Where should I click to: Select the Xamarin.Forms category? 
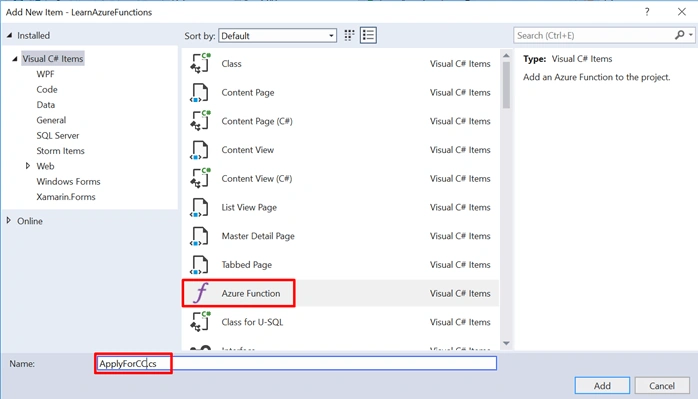(66, 197)
